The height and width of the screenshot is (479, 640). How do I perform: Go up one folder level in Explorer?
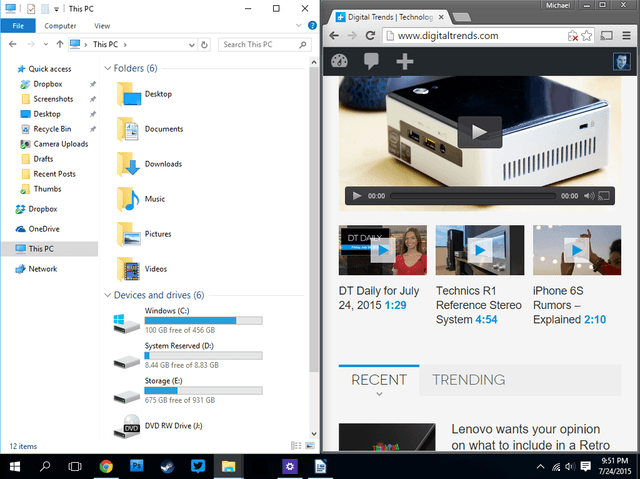pos(60,44)
